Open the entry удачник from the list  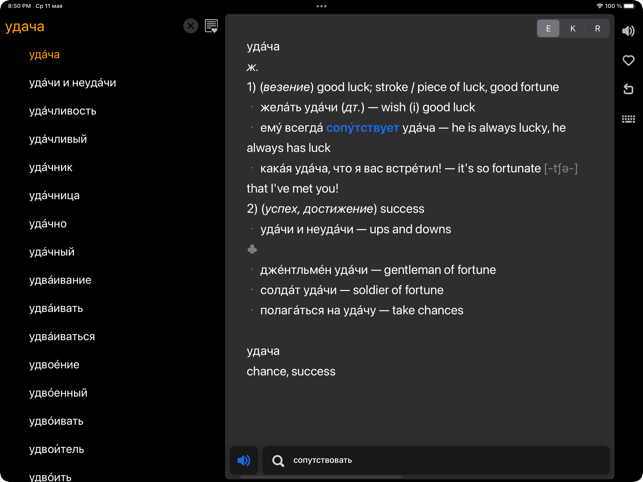[x=50, y=168]
